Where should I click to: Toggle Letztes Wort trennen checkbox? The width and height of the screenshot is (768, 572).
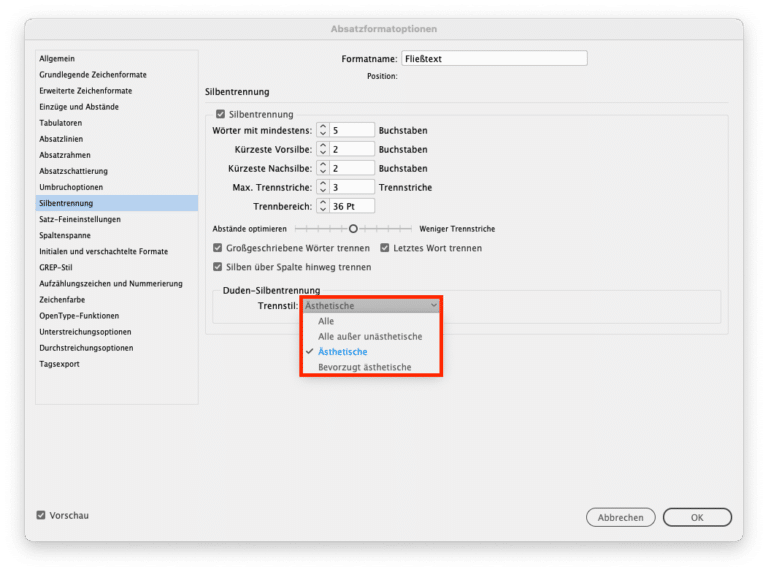coord(385,248)
